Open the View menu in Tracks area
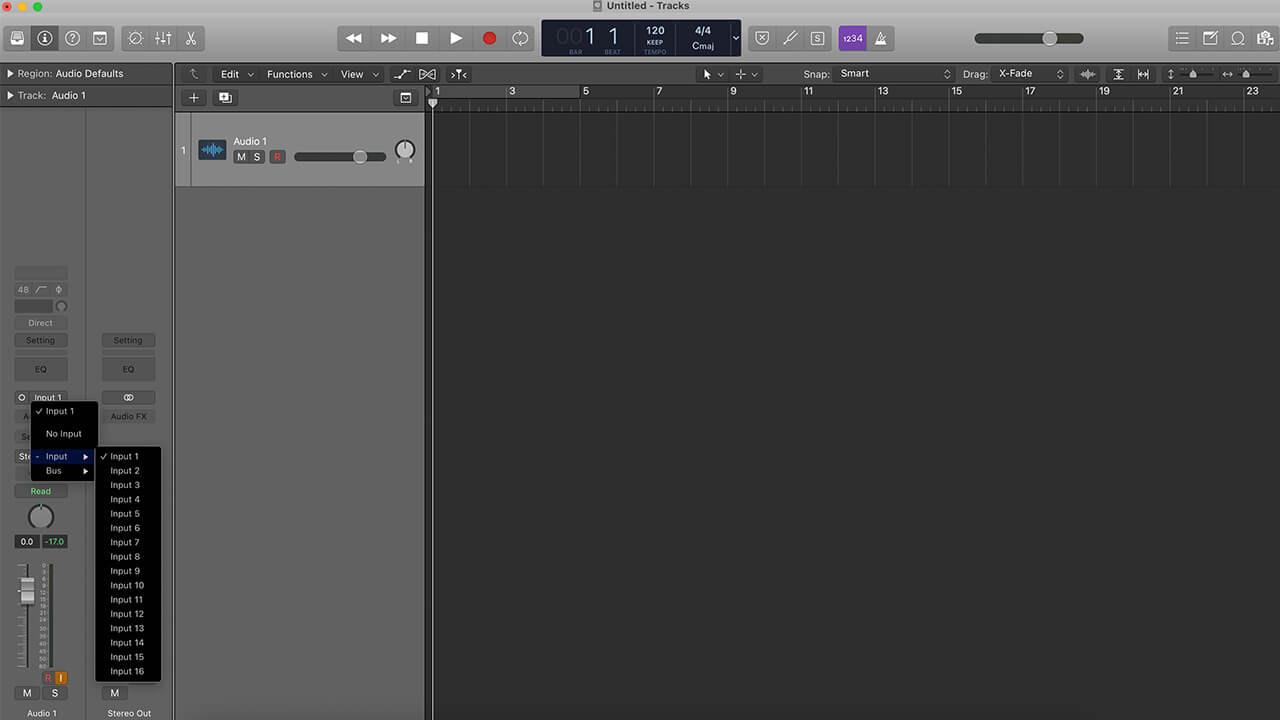Image resolution: width=1280 pixels, height=720 pixels. pyautogui.click(x=359, y=74)
